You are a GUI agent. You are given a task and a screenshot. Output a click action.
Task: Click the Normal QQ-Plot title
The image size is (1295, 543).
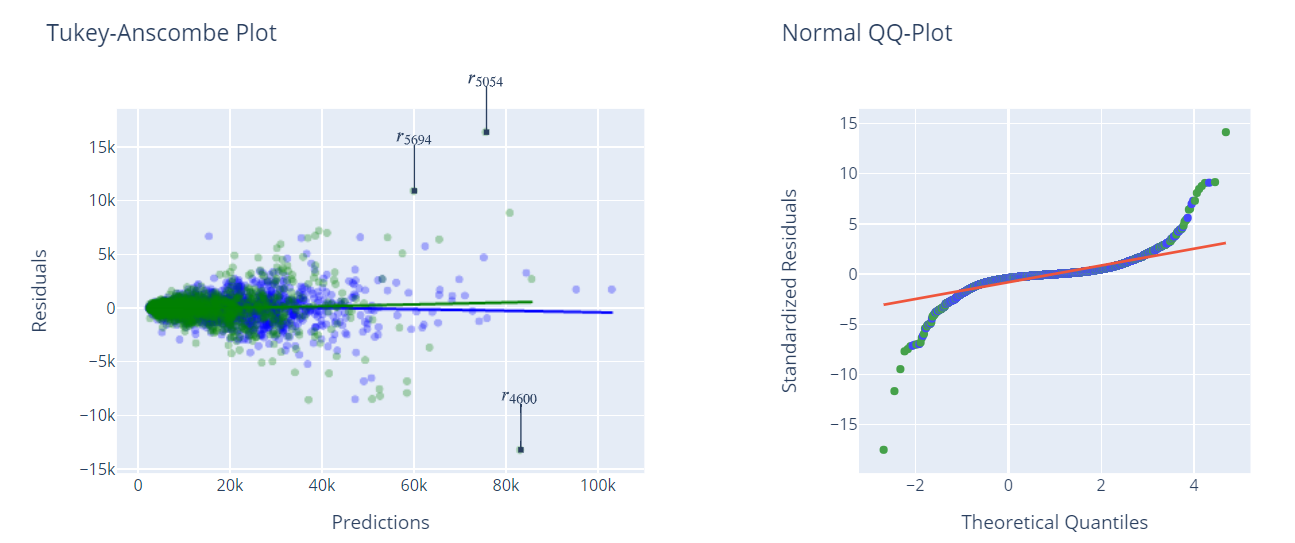coord(867,33)
